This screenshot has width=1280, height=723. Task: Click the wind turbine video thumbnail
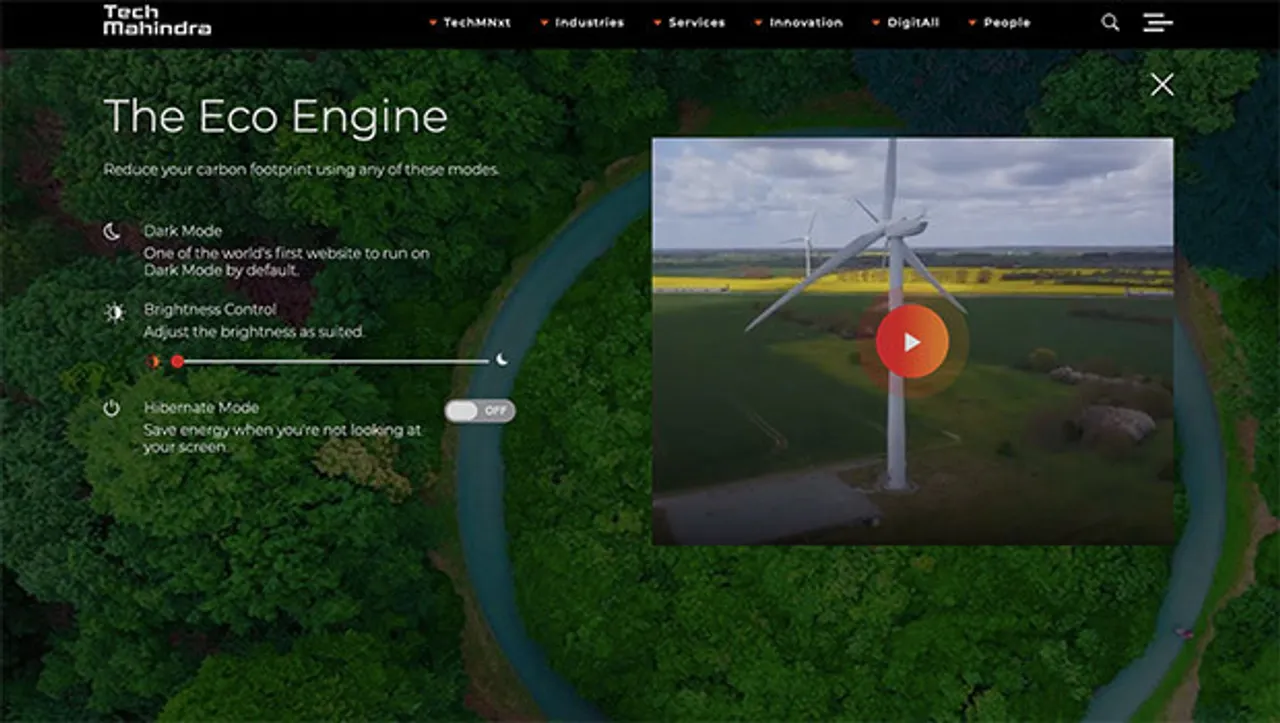point(913,341)
